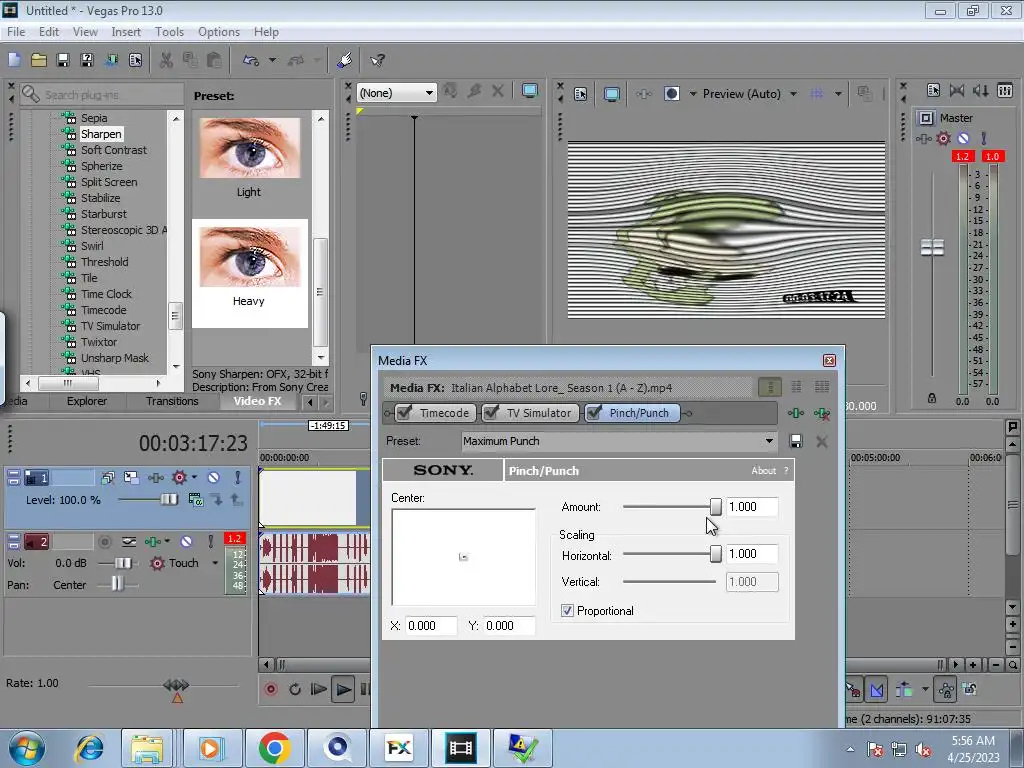
Task: Click the remove plug-in icon in Media FX
Action: [x=822, y=413]
